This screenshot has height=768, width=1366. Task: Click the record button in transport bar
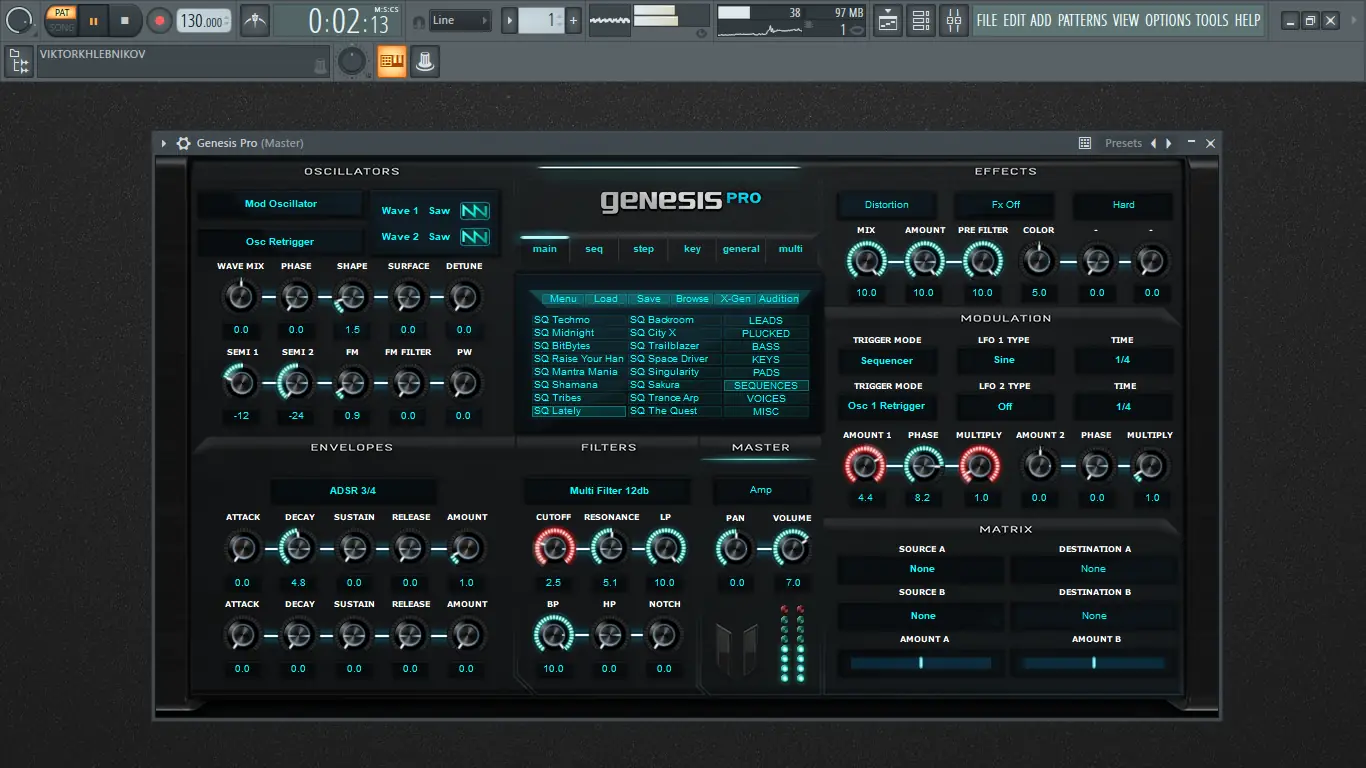[x=159, y=20]
